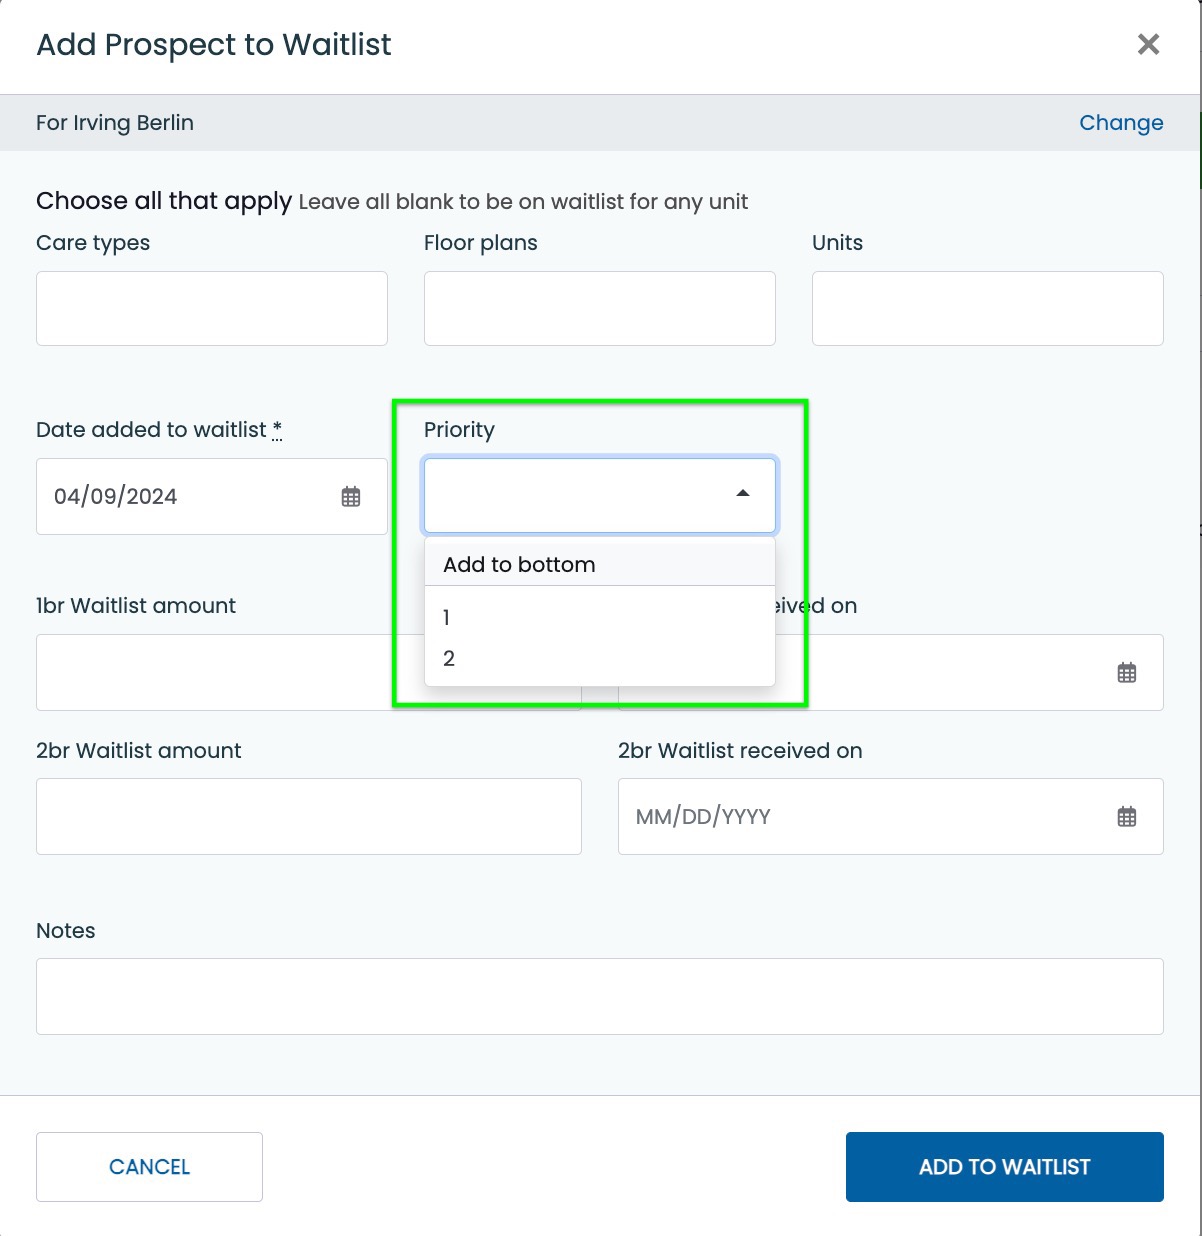This screenshot has height=1236, width=1202.
Task: Open the Care types selector
Action: pyautogui.click(x=212, y=308)
